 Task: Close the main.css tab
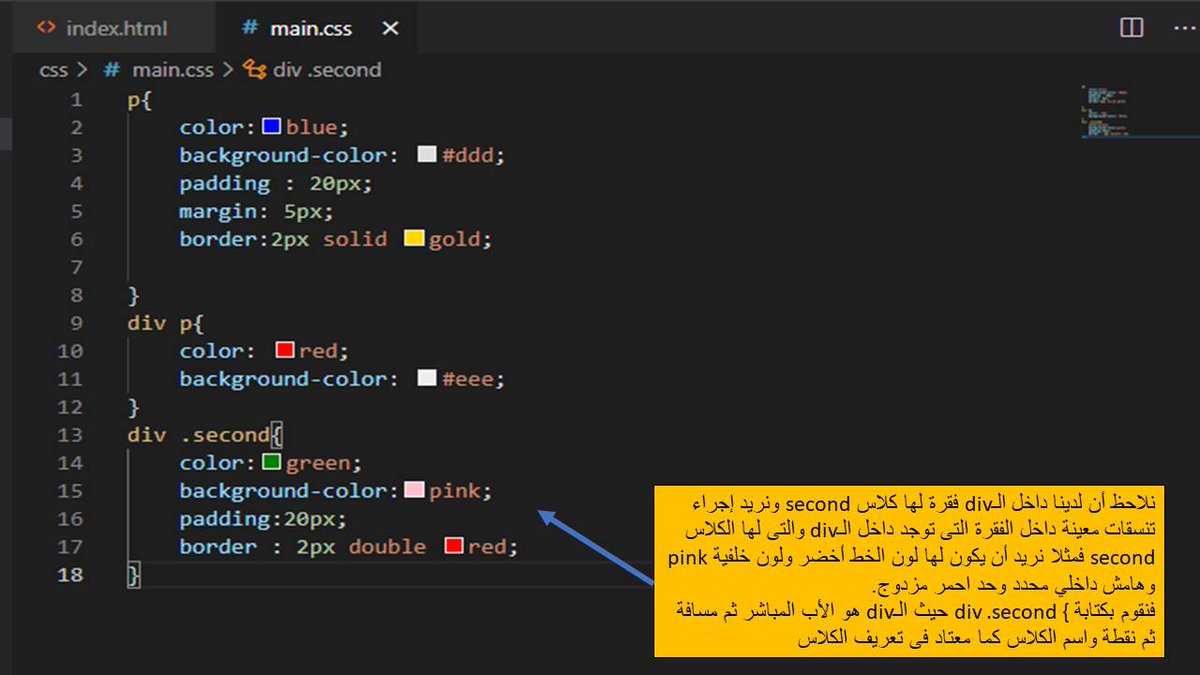(391, 28)
